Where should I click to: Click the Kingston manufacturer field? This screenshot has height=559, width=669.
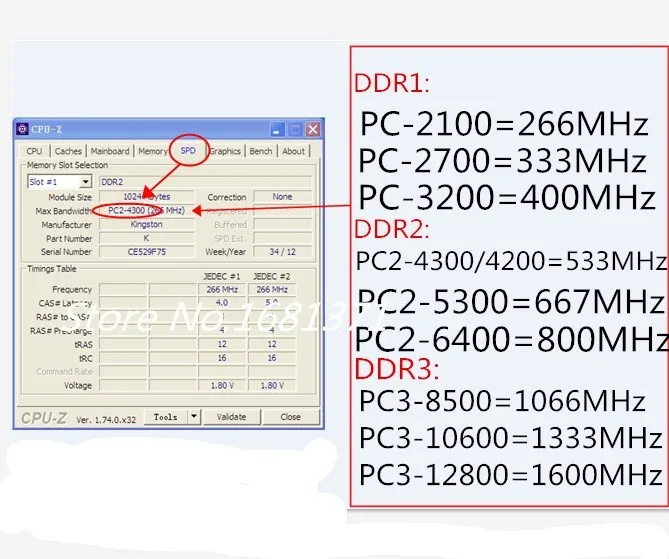(147, 225)
